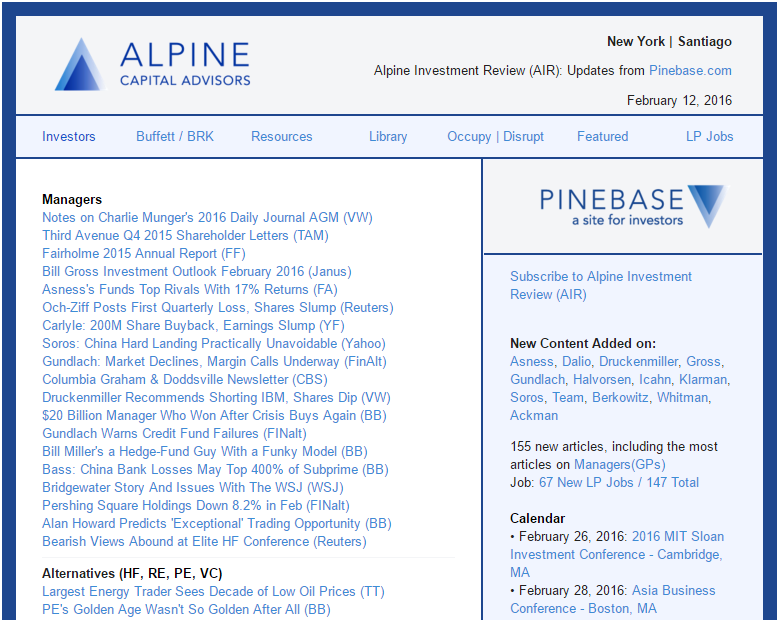782x620 pixels.
Task: Open Asness's Funds Top Rivals article
Action: tap(190, 289)
